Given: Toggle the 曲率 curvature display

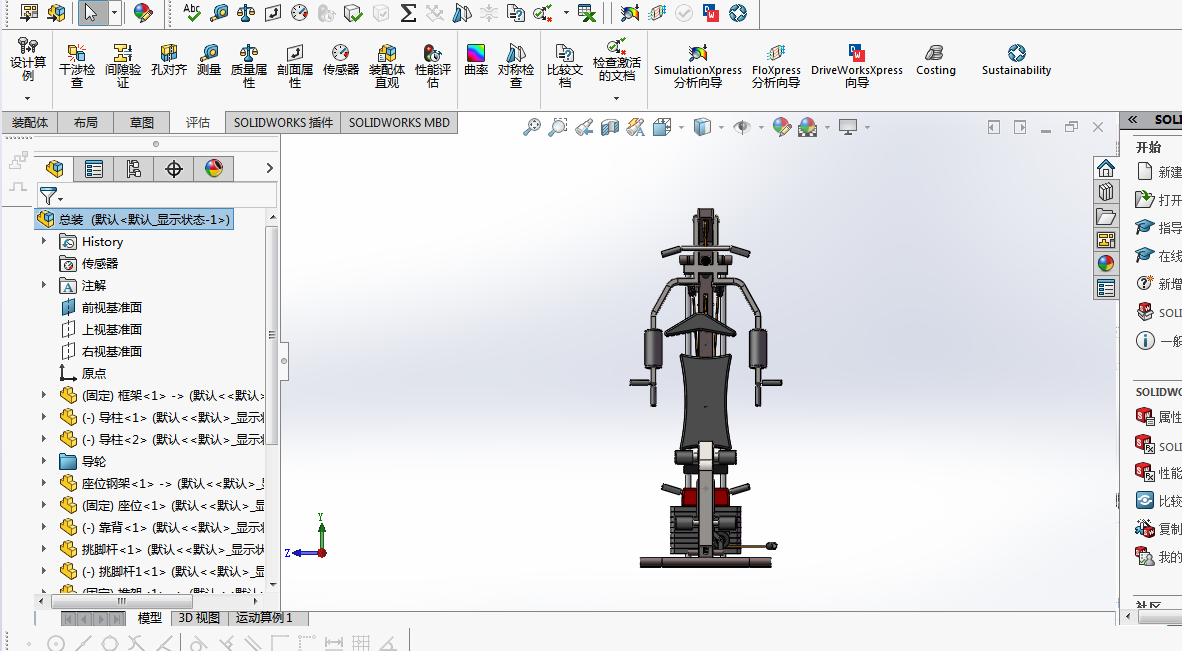Looking at the screenshot, I should coord(476,60).
